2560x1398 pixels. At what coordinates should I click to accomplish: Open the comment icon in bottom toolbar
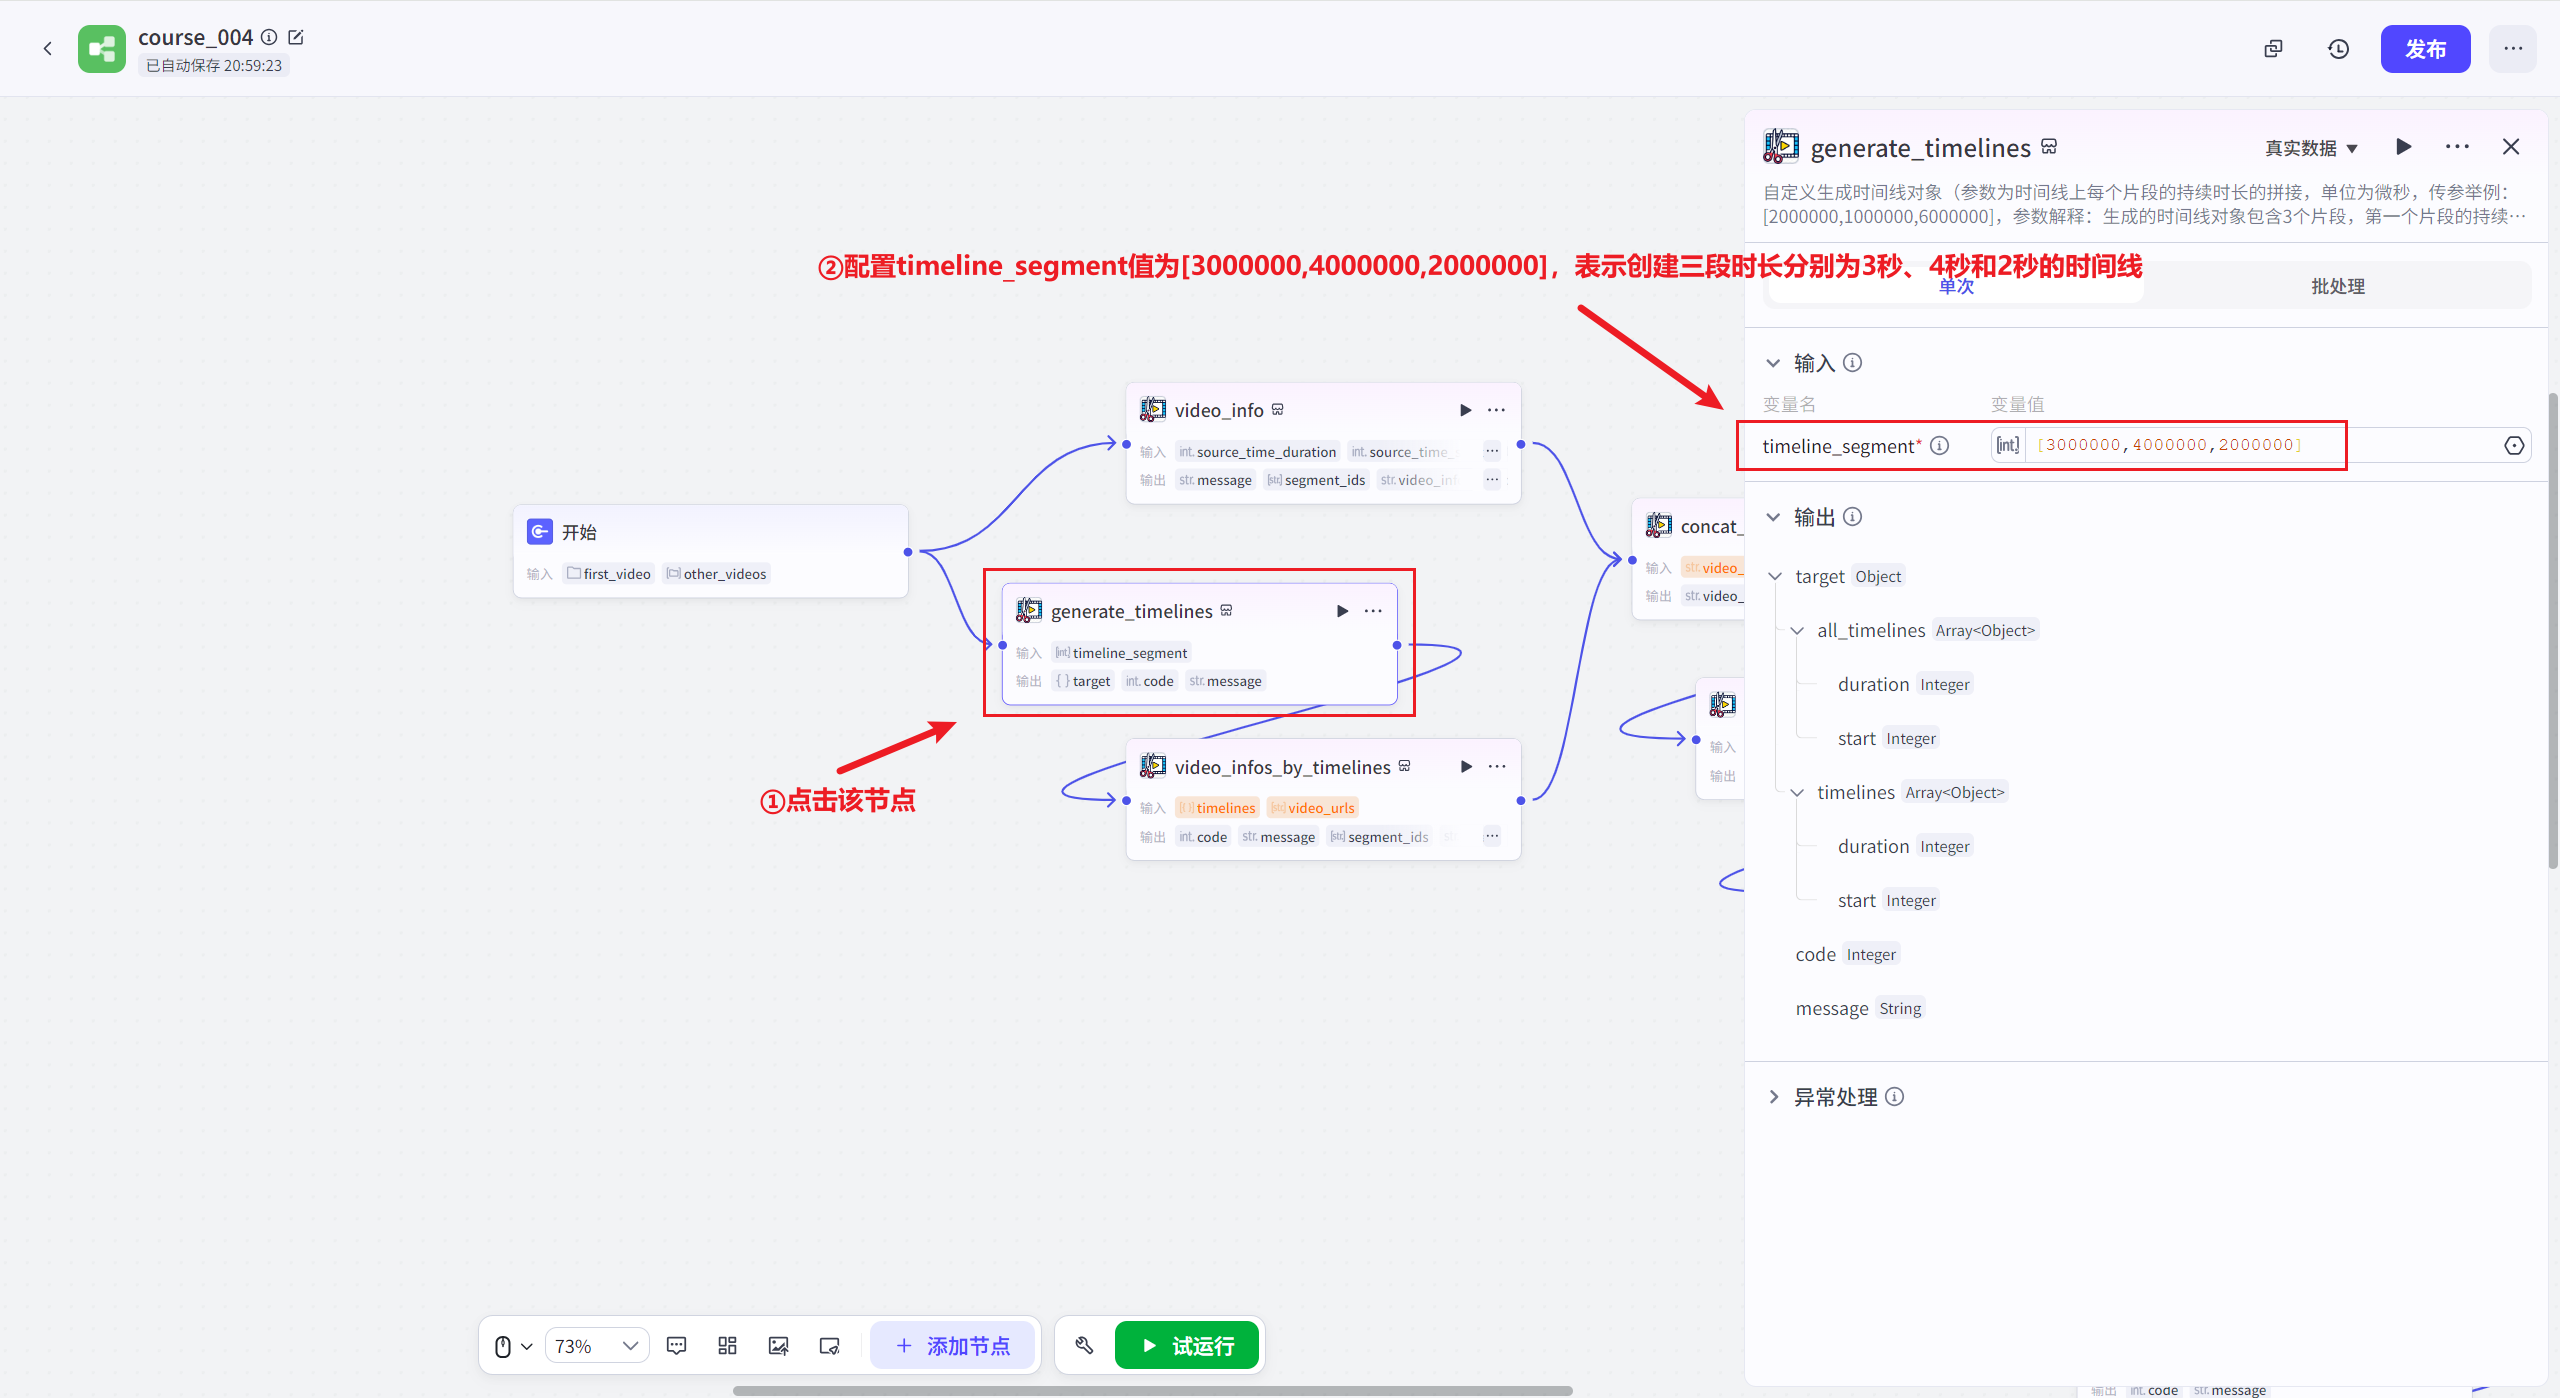pos(676,1346)
